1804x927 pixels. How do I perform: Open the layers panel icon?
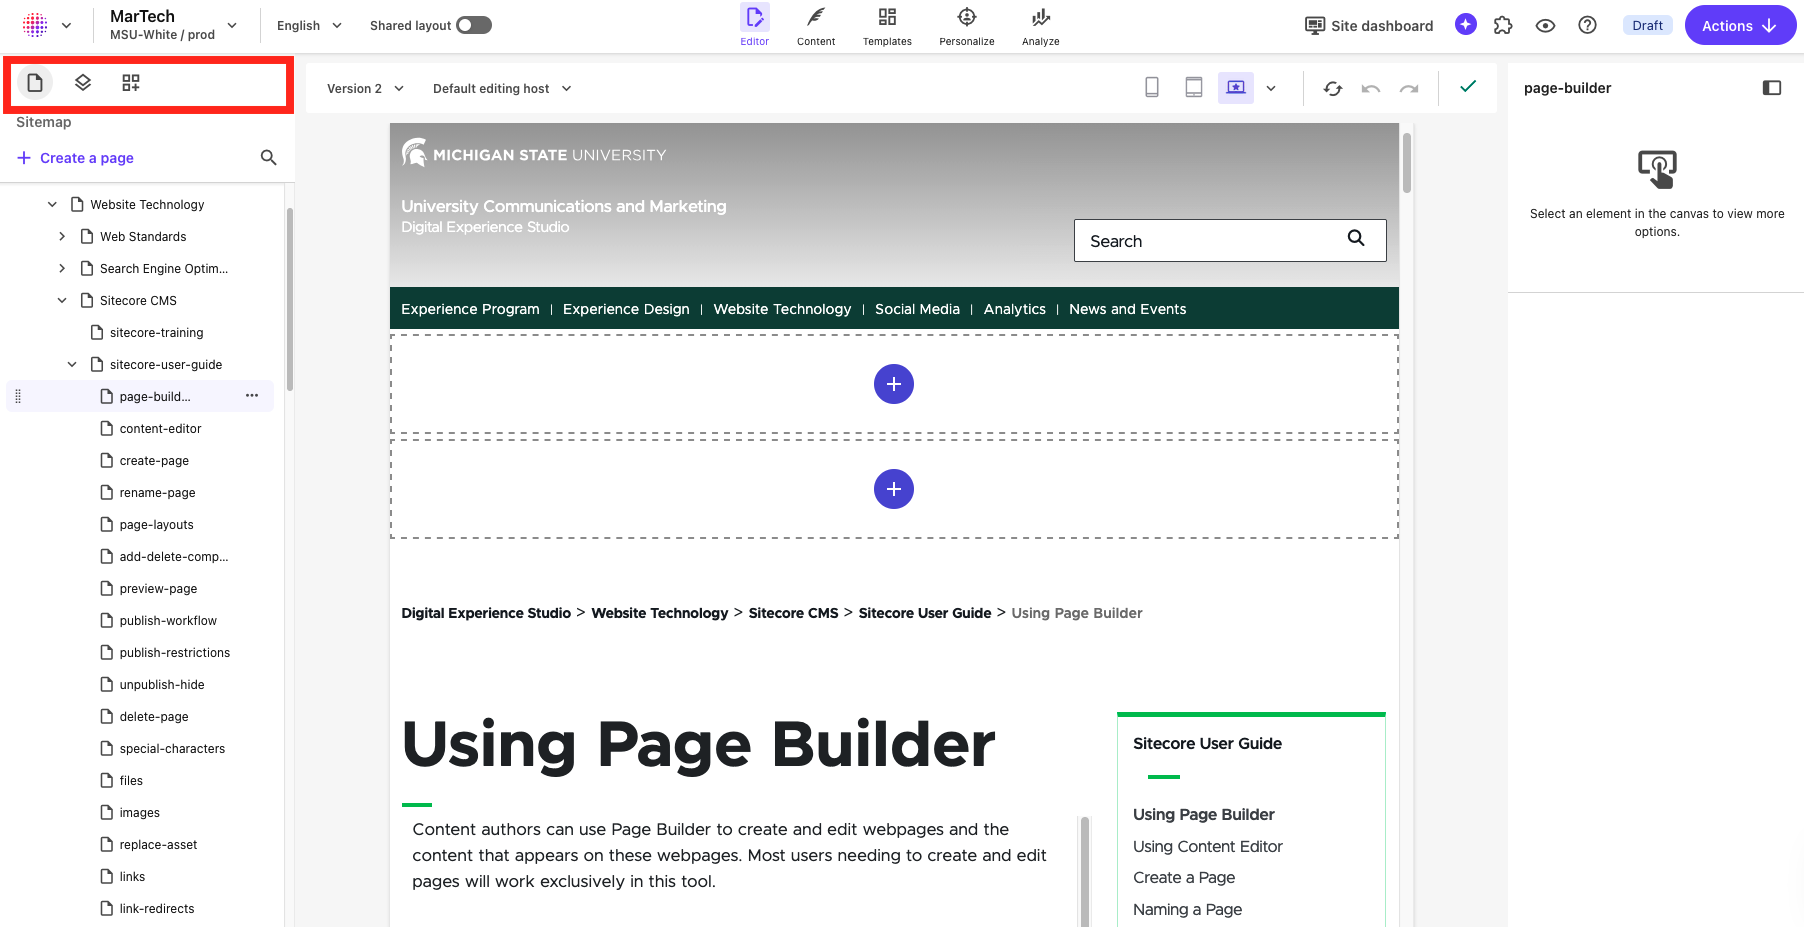tap(83, 83)
